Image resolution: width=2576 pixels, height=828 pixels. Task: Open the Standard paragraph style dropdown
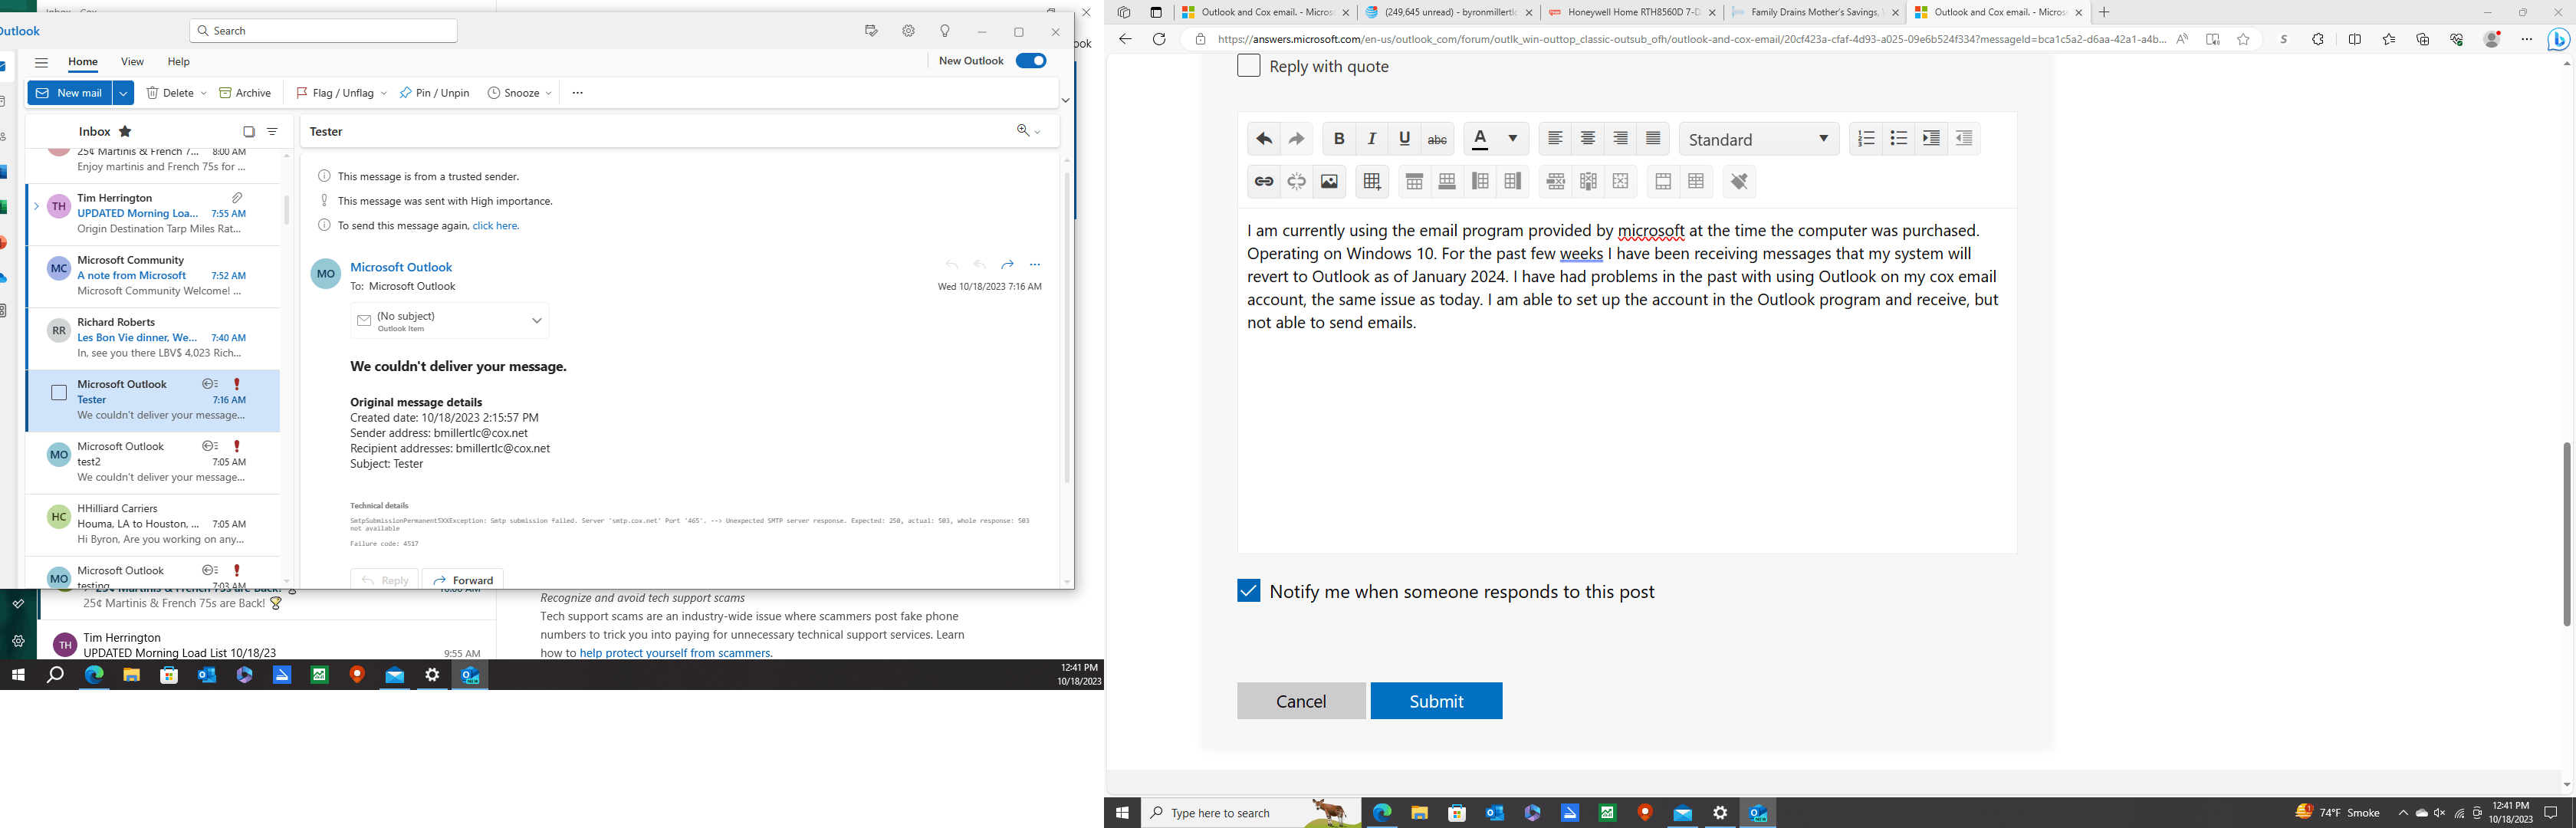(x=1758, y=139)
